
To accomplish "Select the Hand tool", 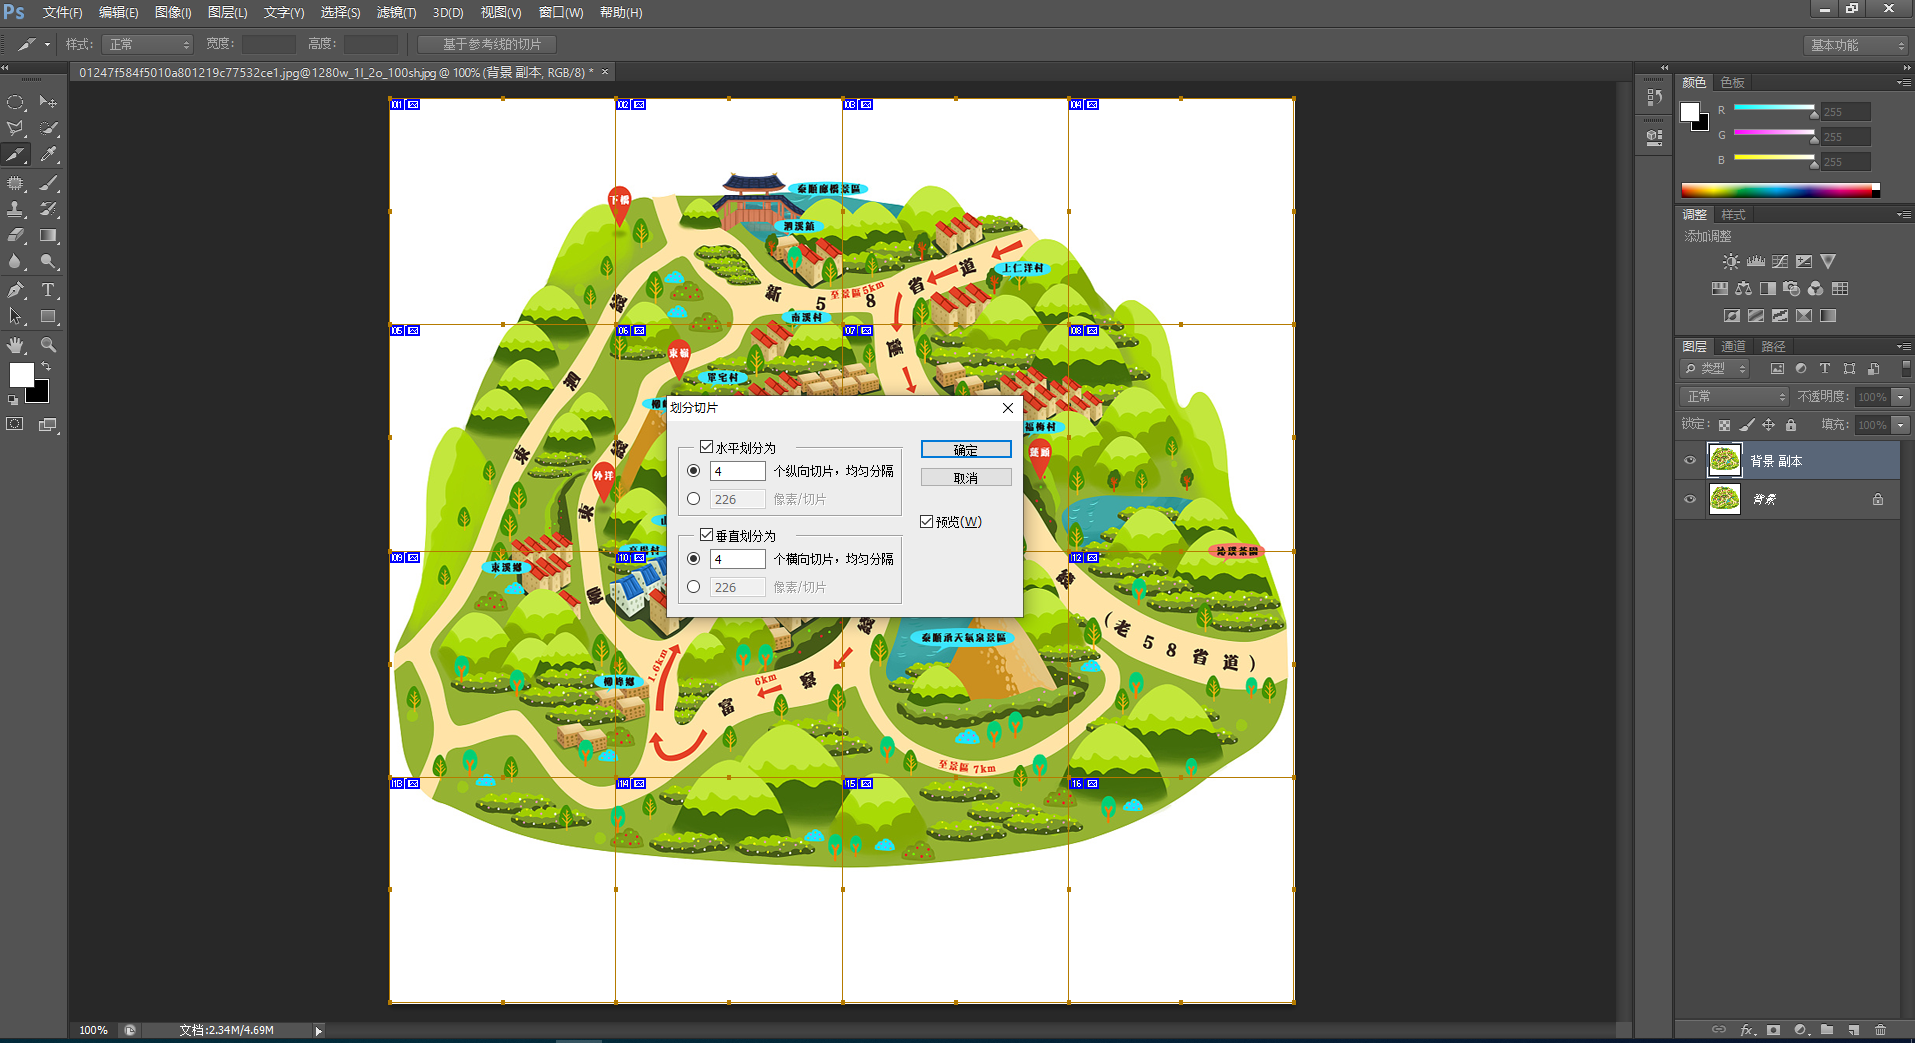I will [x=16, y=345].
